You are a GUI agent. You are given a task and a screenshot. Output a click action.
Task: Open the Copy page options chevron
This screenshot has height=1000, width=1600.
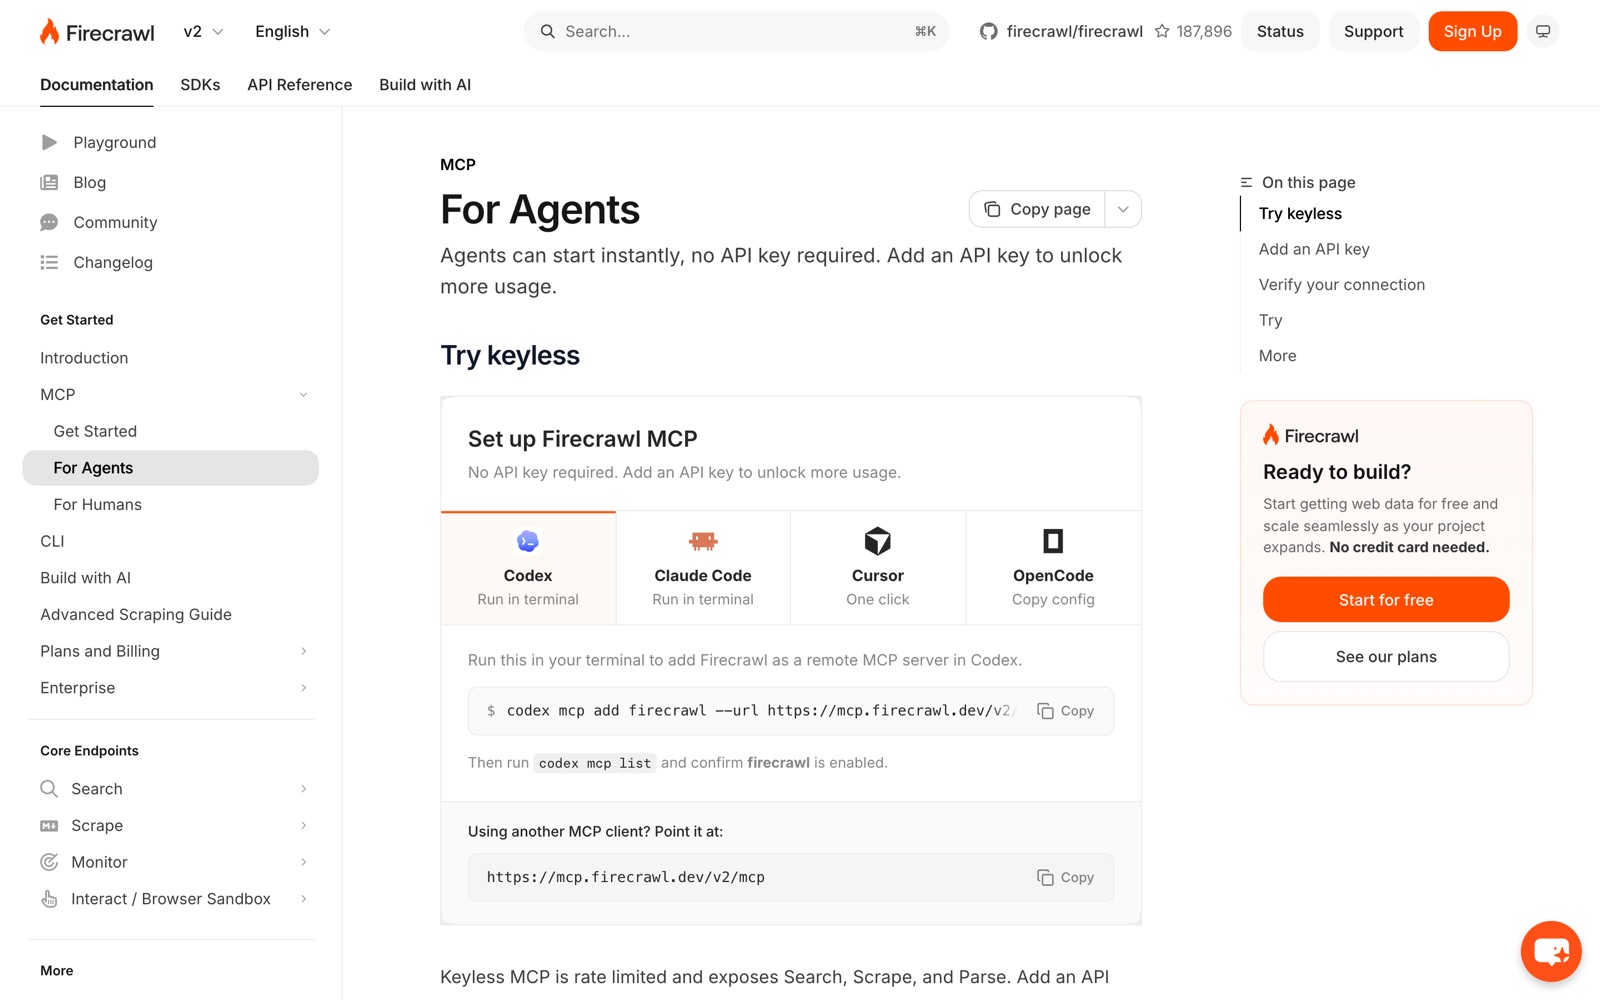[1123, 209]
